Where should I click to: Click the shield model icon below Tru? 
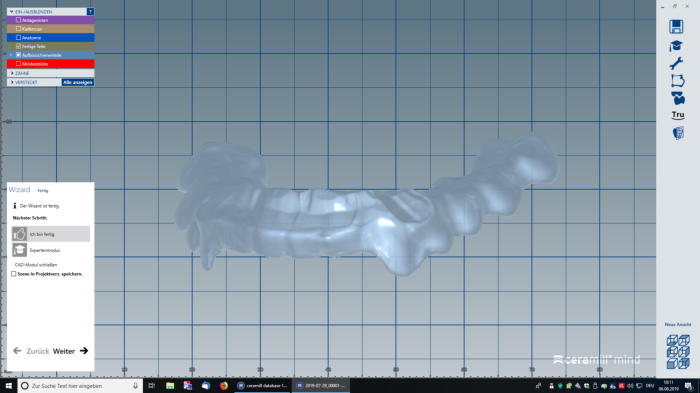pyautogui.click(x=678, y=133)
